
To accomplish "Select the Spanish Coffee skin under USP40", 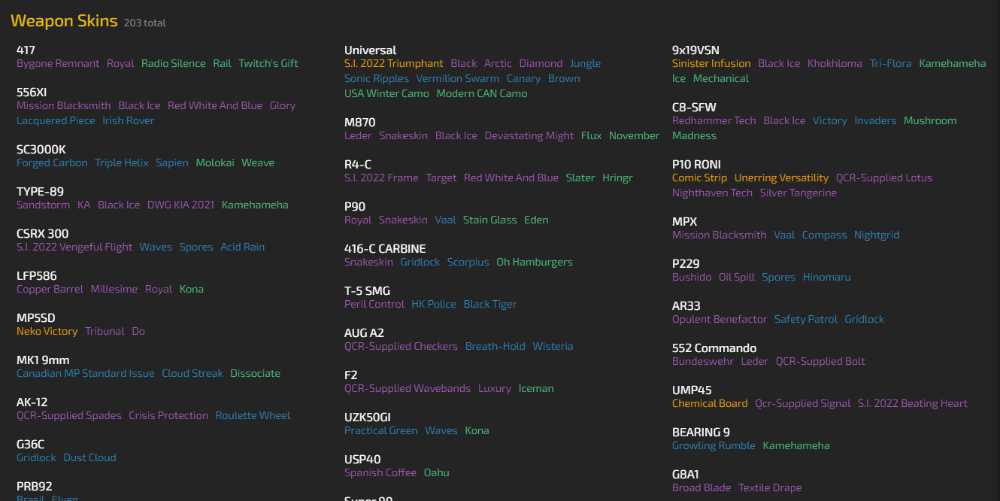I will 380,473.
